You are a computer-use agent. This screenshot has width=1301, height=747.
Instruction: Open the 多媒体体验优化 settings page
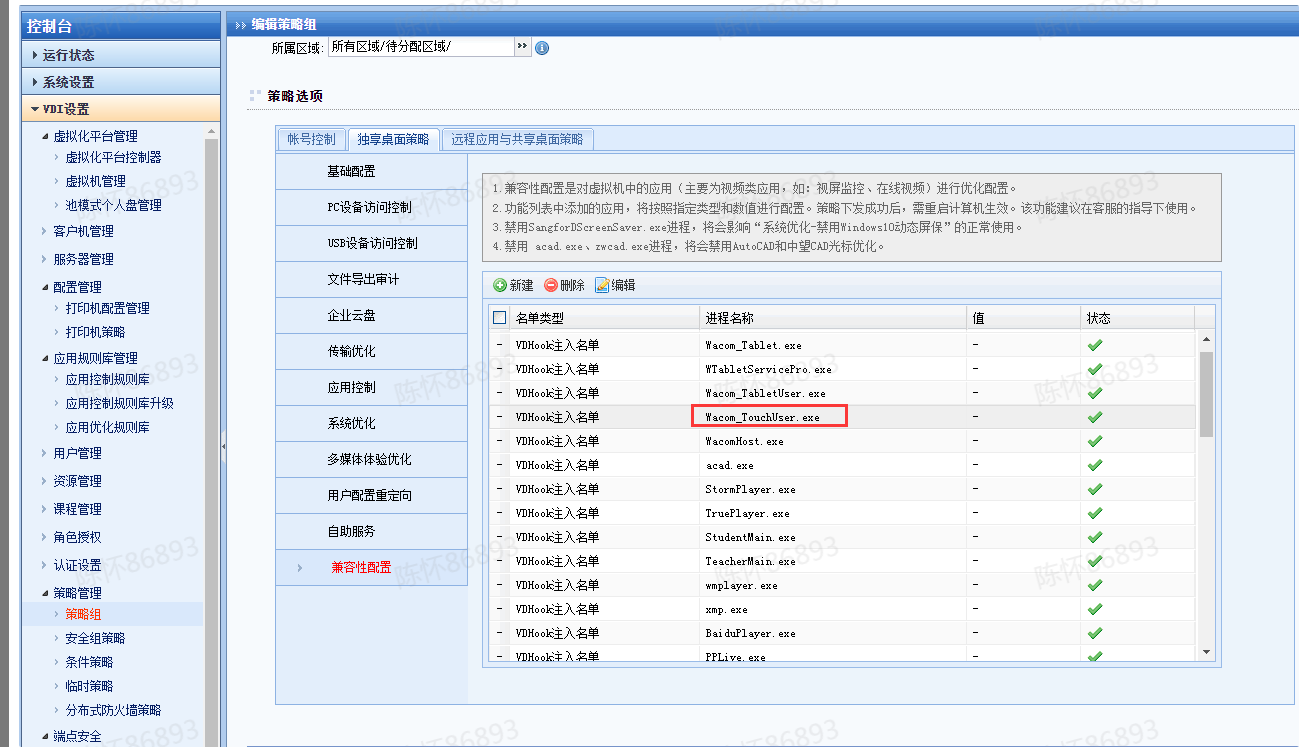(x=371, y=459)
